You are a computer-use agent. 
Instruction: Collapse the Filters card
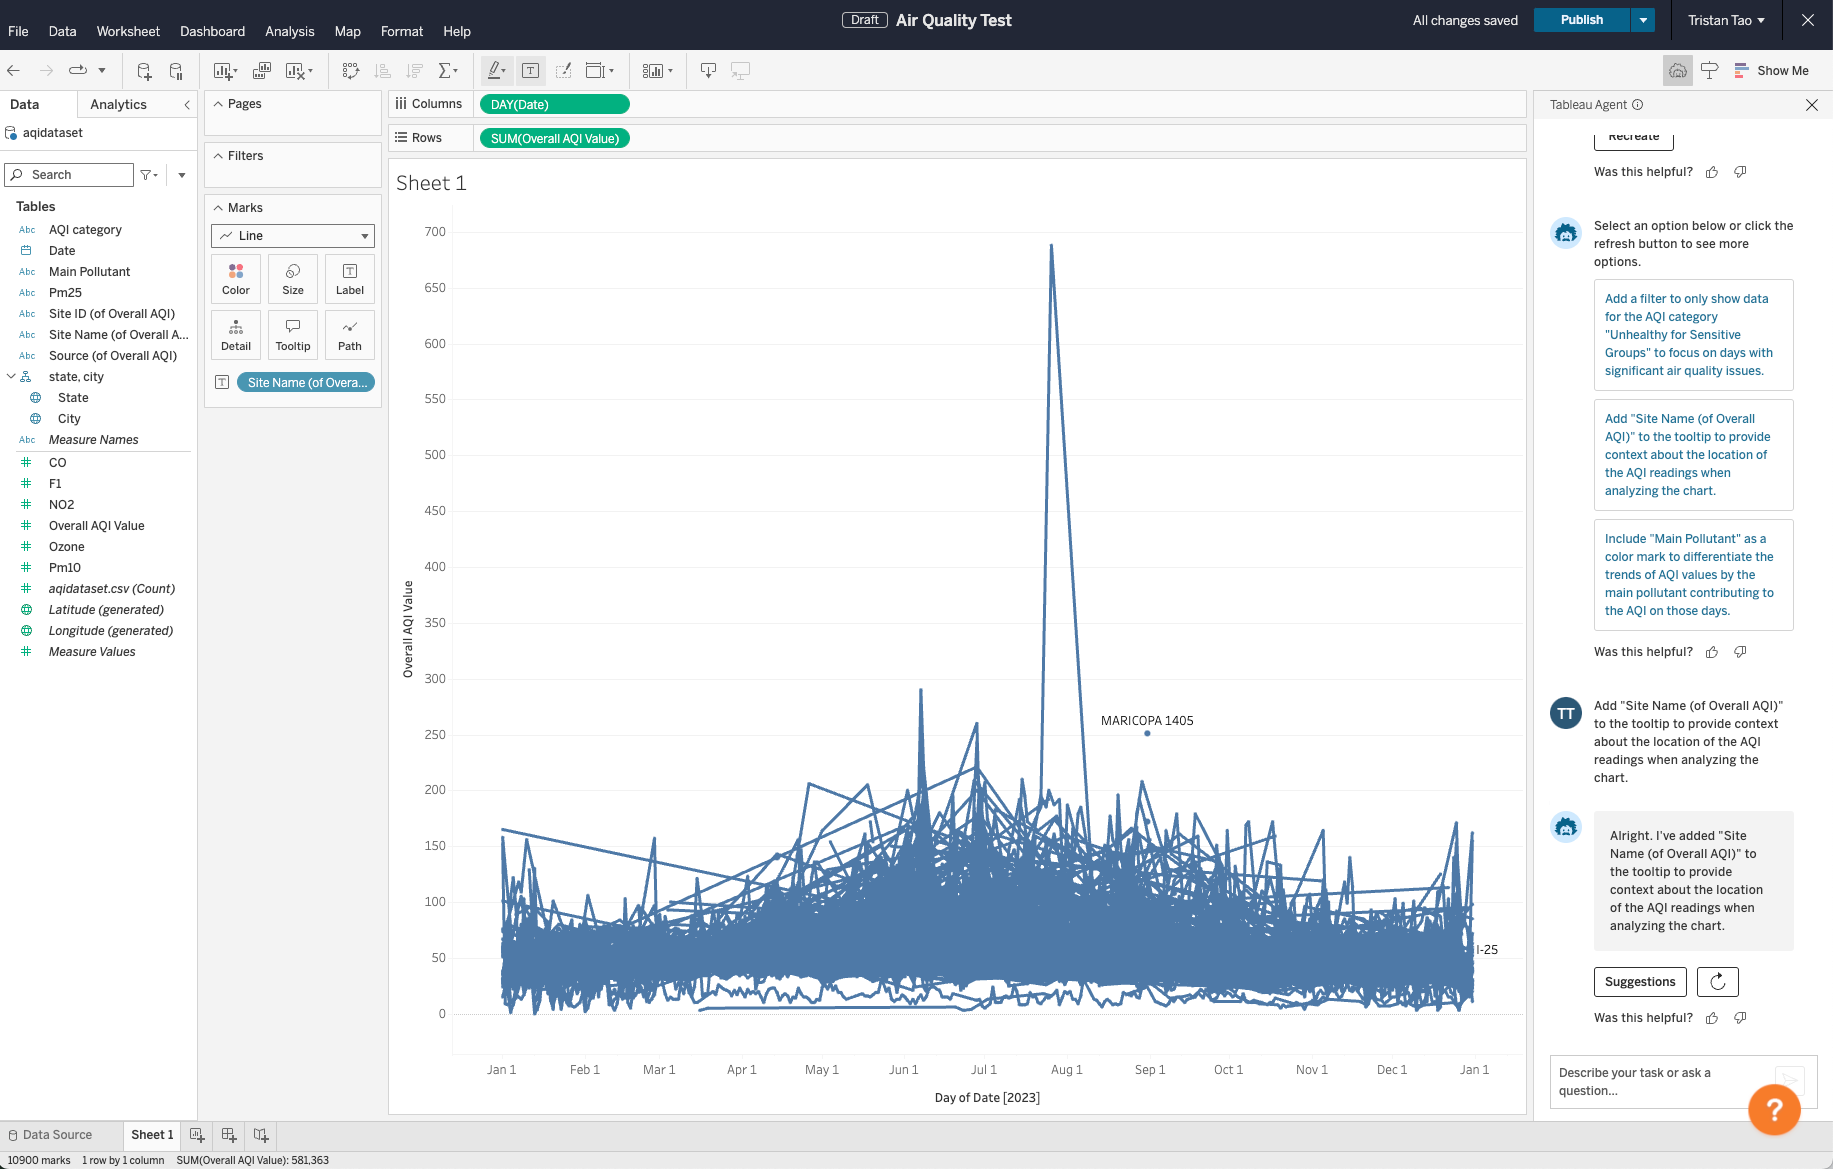coord(218,156)
